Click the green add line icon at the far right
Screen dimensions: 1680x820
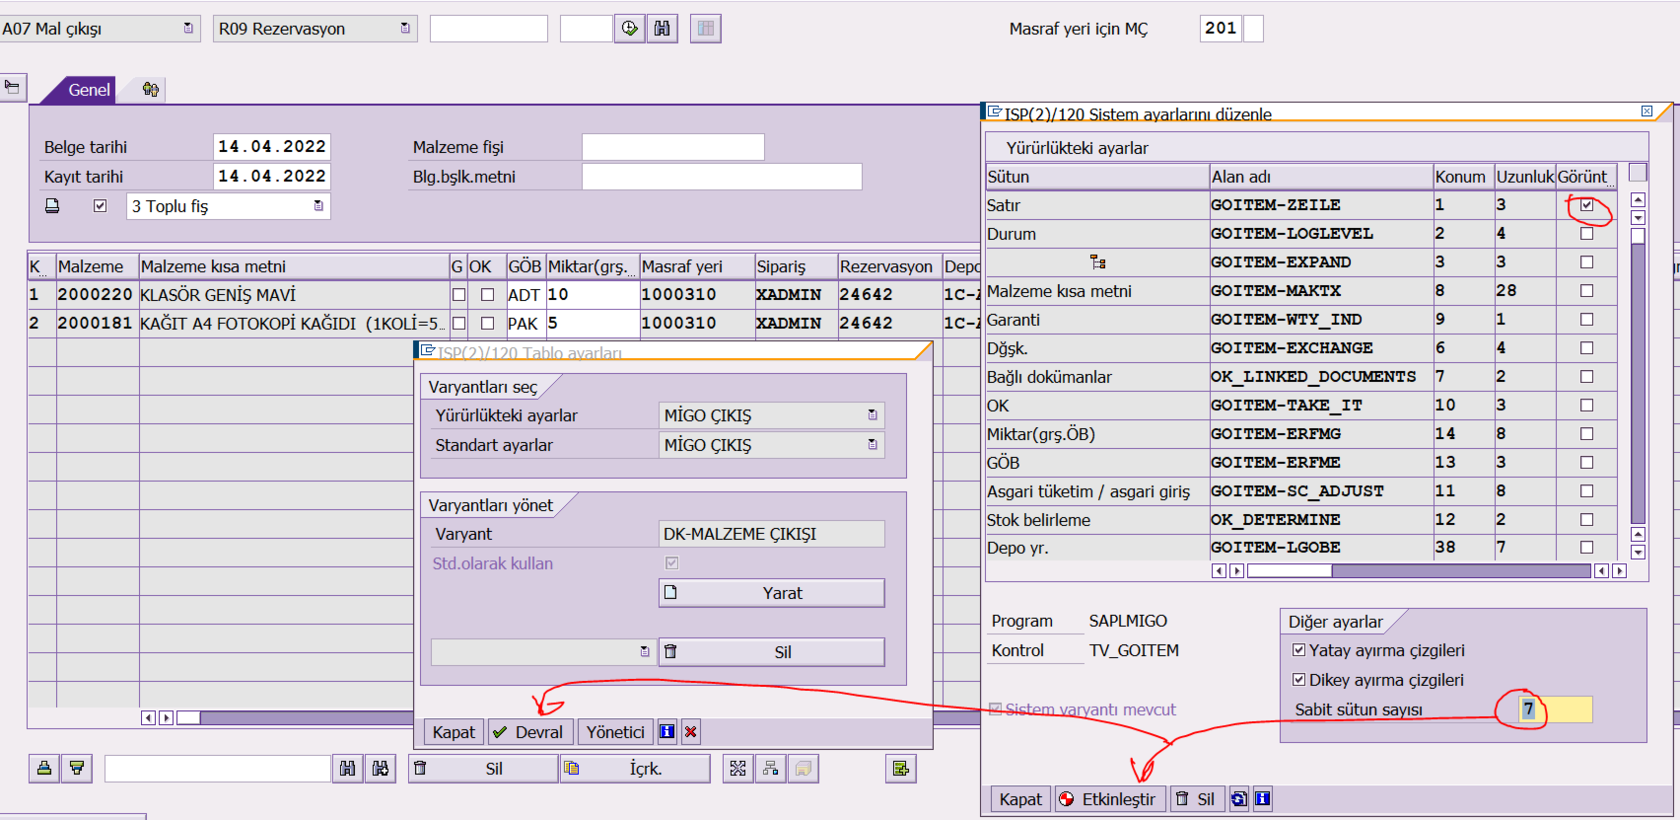click(901, 768)
